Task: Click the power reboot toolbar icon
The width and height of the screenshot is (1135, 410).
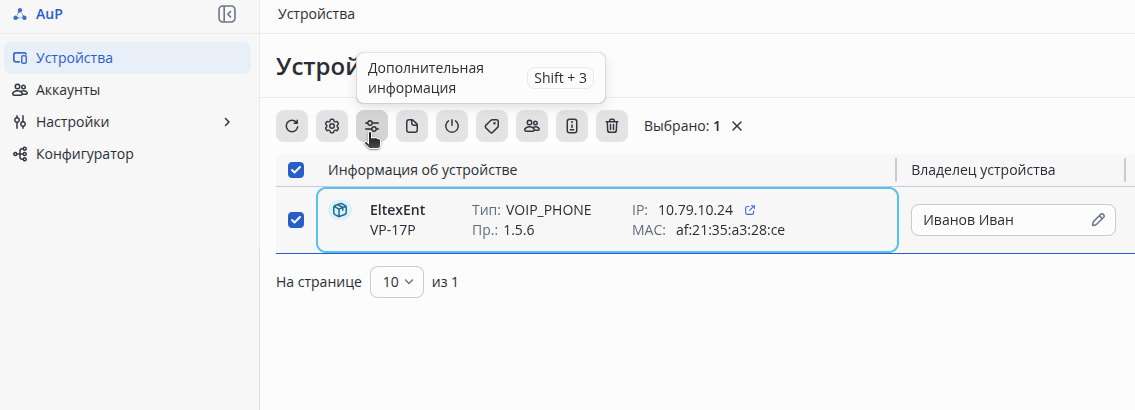Action: click(x=452, y=126)
